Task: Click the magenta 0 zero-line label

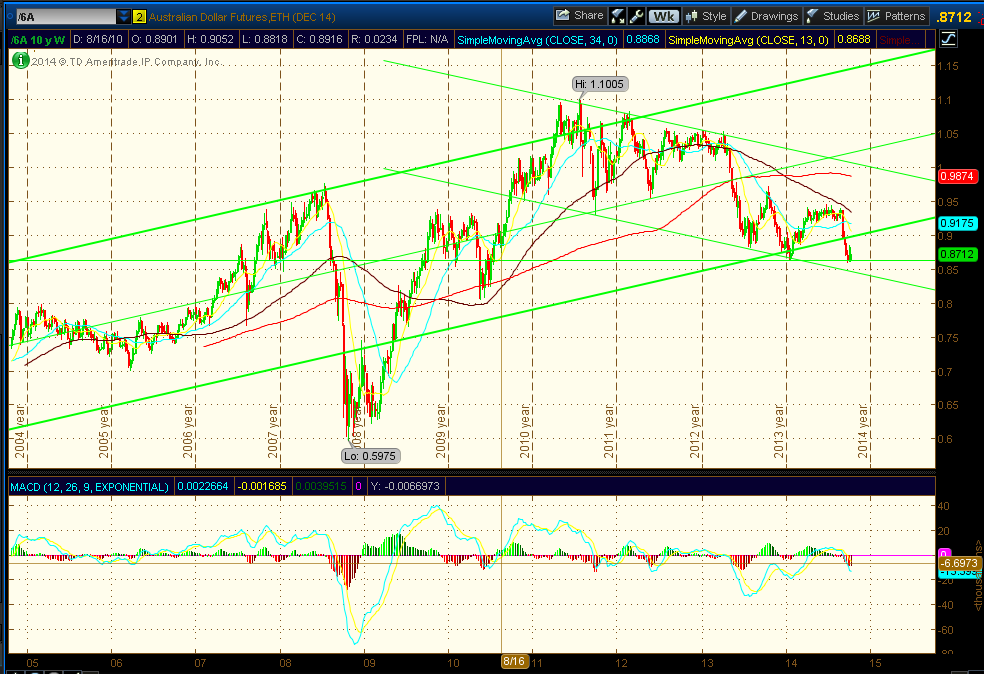Action: click(x=944, y=554)
